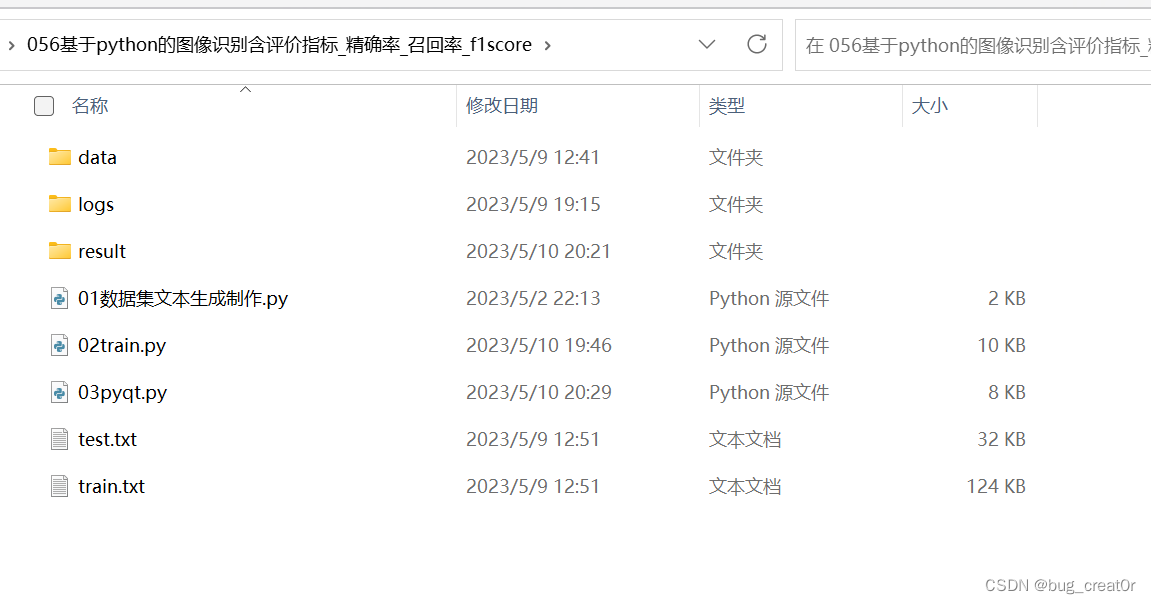Reverse sort order using the 名称 column arrow
The height and width of the screenshot is (604, 1151).
tap(245, 89)
